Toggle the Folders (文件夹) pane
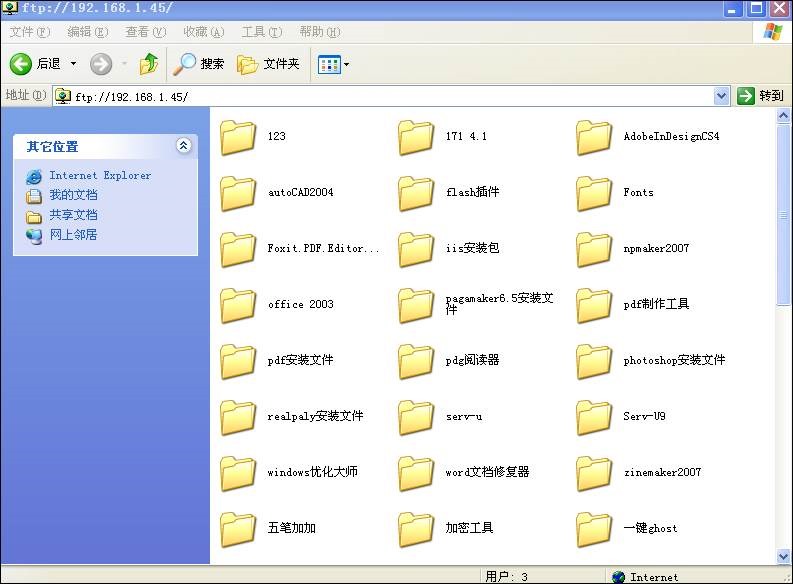This screenshot has width=793, height=584. point(269,64)
